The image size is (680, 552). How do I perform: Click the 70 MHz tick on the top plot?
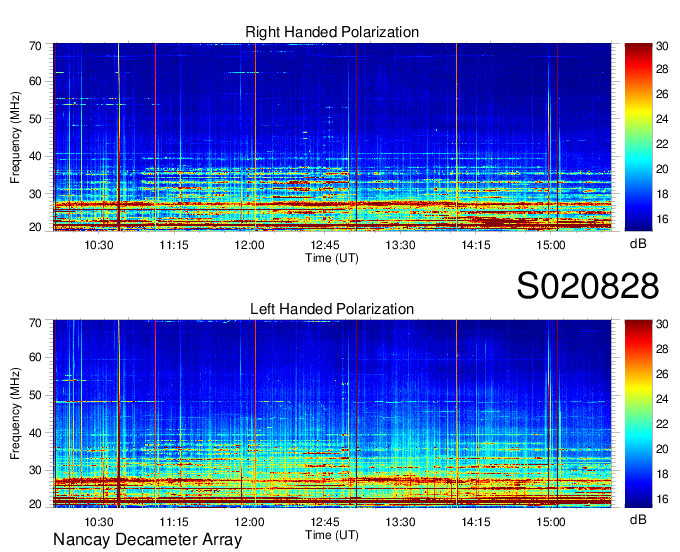(35, 46)
